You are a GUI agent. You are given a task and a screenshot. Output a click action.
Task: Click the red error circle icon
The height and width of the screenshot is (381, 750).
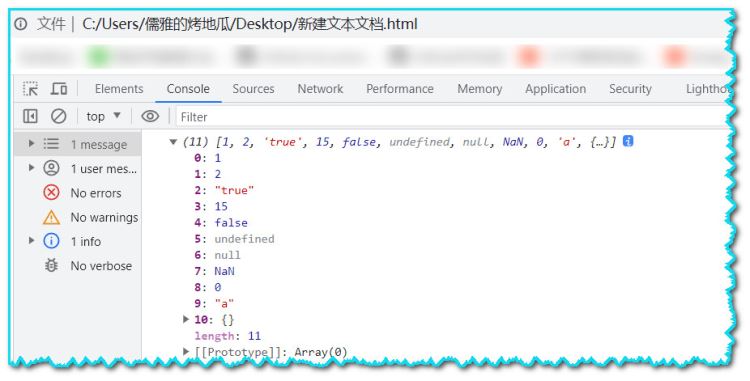coord(51,193)
